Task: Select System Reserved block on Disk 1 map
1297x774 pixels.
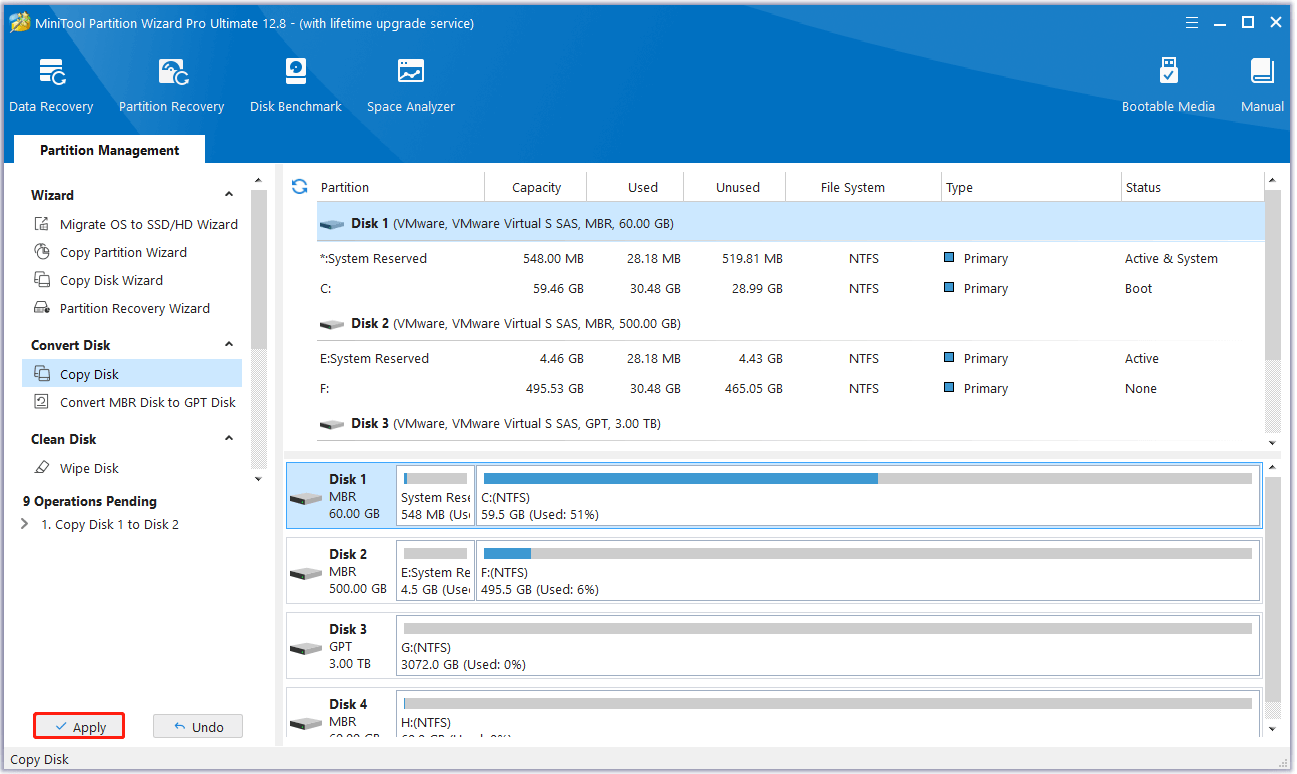Action: [x=435, y=497]
